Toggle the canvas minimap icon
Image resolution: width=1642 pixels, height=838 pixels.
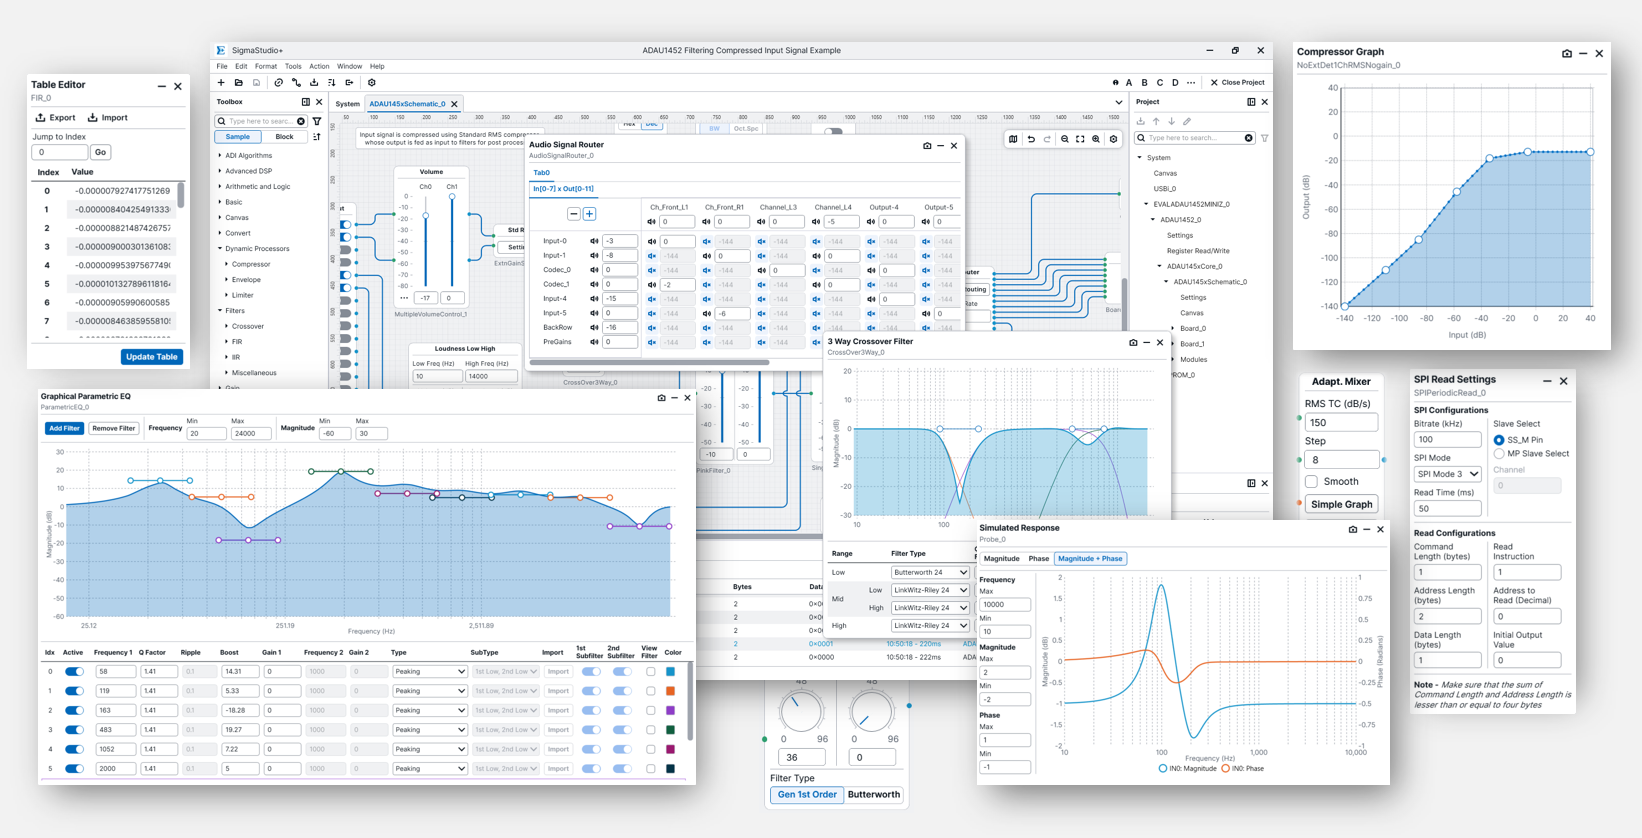coord(1013,140)
